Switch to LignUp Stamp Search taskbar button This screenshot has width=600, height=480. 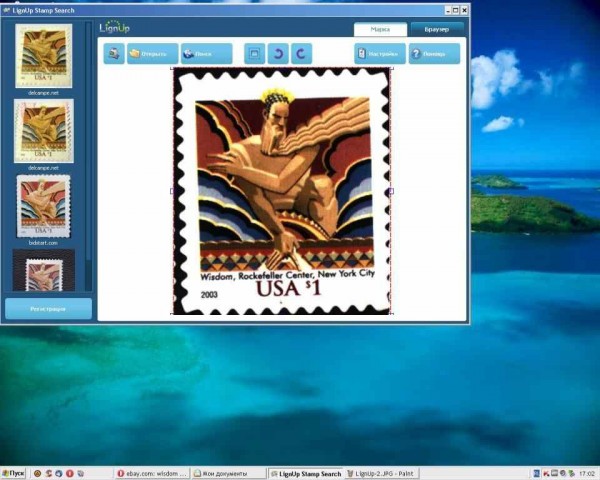[x=305, y=473]
